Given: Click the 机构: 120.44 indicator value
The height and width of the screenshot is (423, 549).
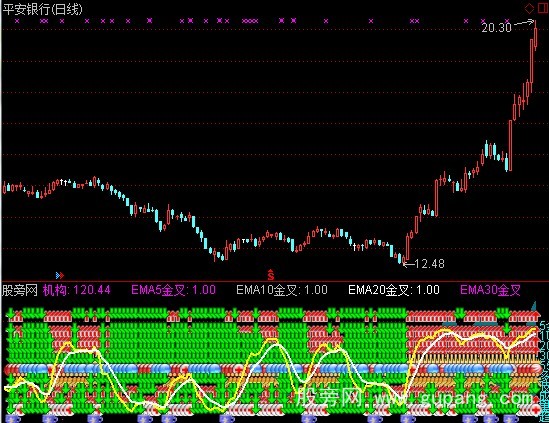Looking at the screenshot, I should point(77,290).
